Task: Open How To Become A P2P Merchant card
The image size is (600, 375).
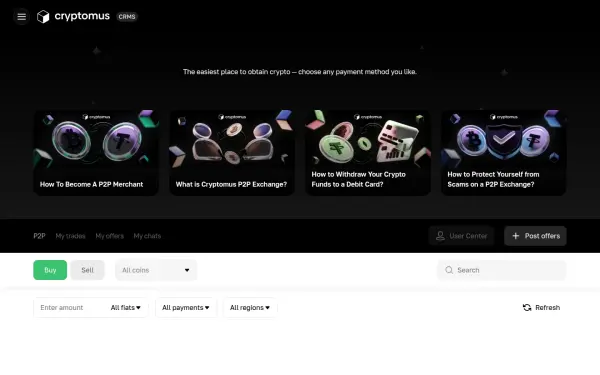Action: pos(96,153)
